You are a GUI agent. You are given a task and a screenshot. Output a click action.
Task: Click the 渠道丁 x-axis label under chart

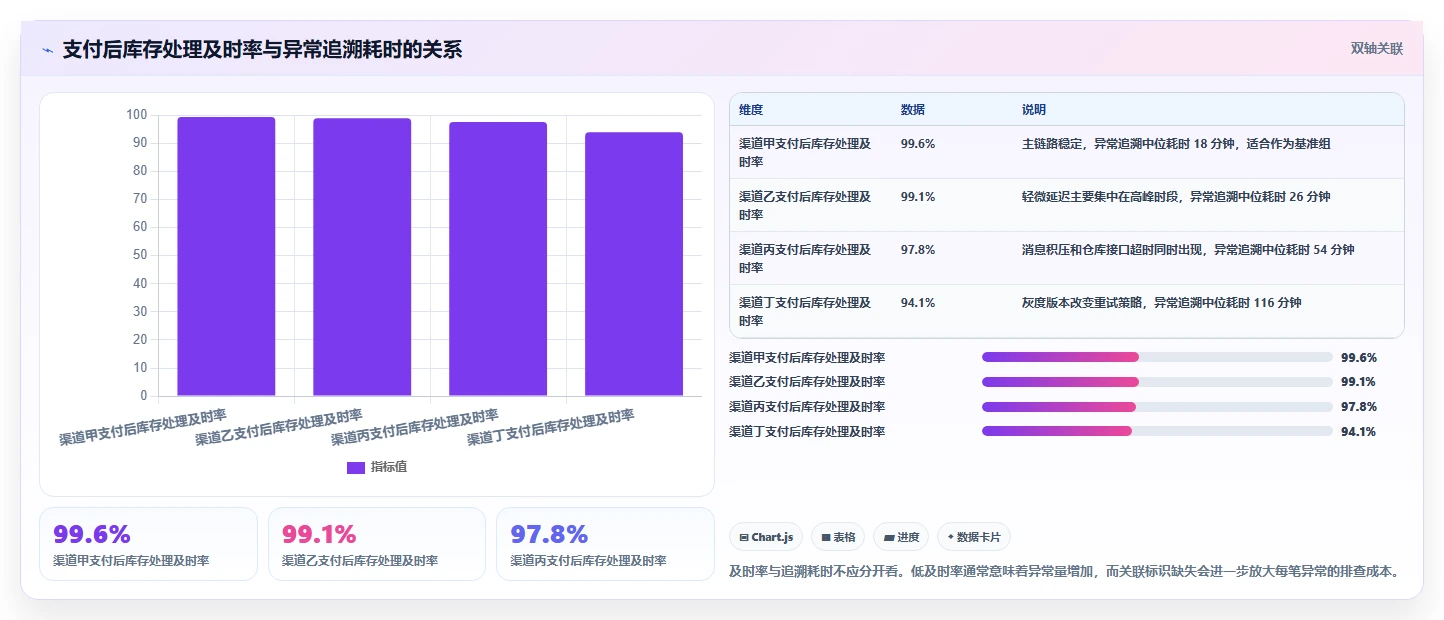tap(551, 427)
